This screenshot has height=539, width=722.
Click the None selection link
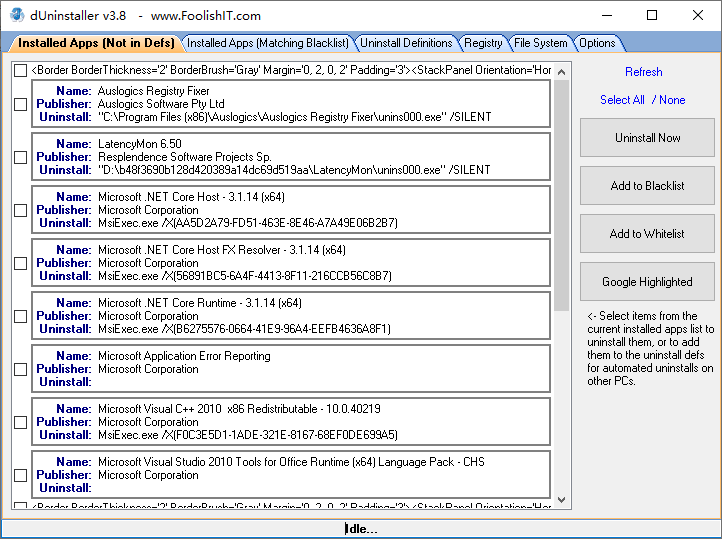click(672, 100)
